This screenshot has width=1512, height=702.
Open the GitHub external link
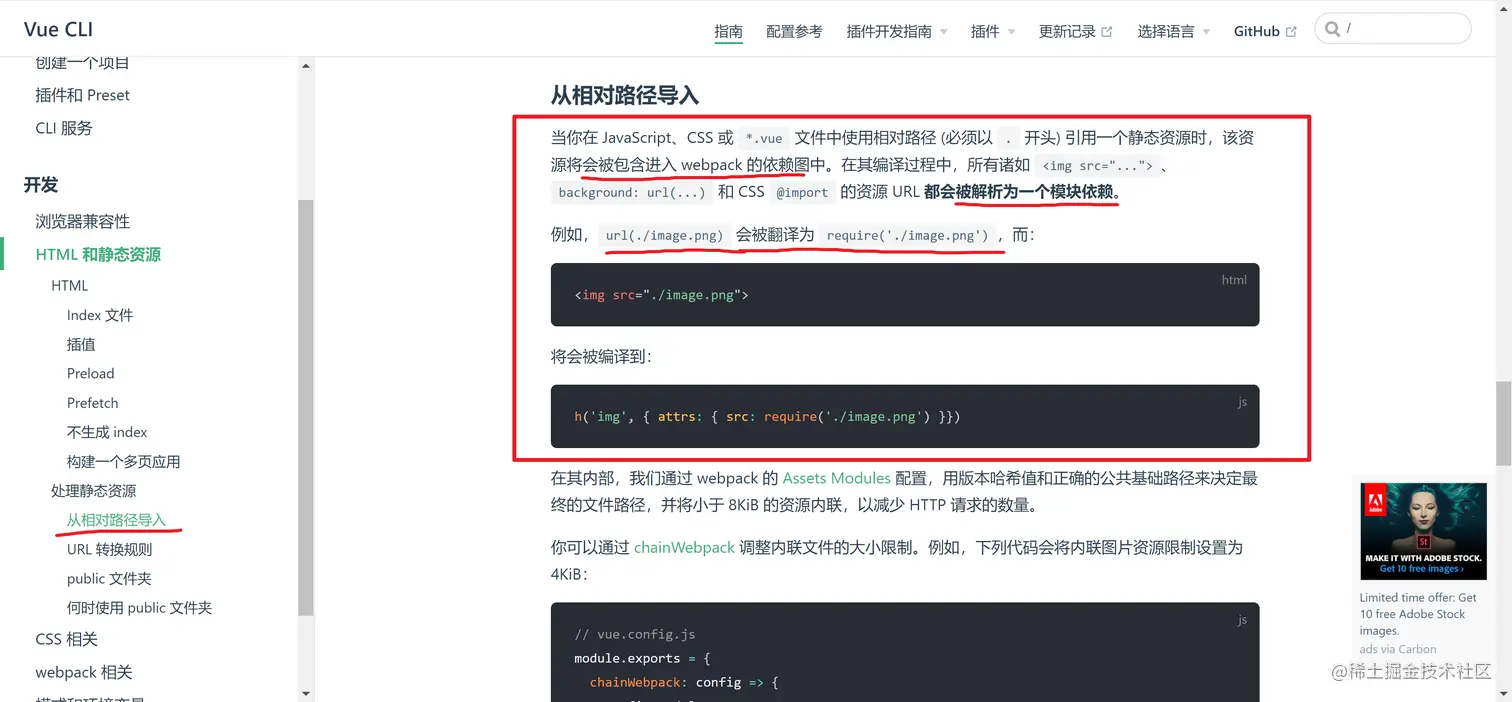tap(1265, 31)
